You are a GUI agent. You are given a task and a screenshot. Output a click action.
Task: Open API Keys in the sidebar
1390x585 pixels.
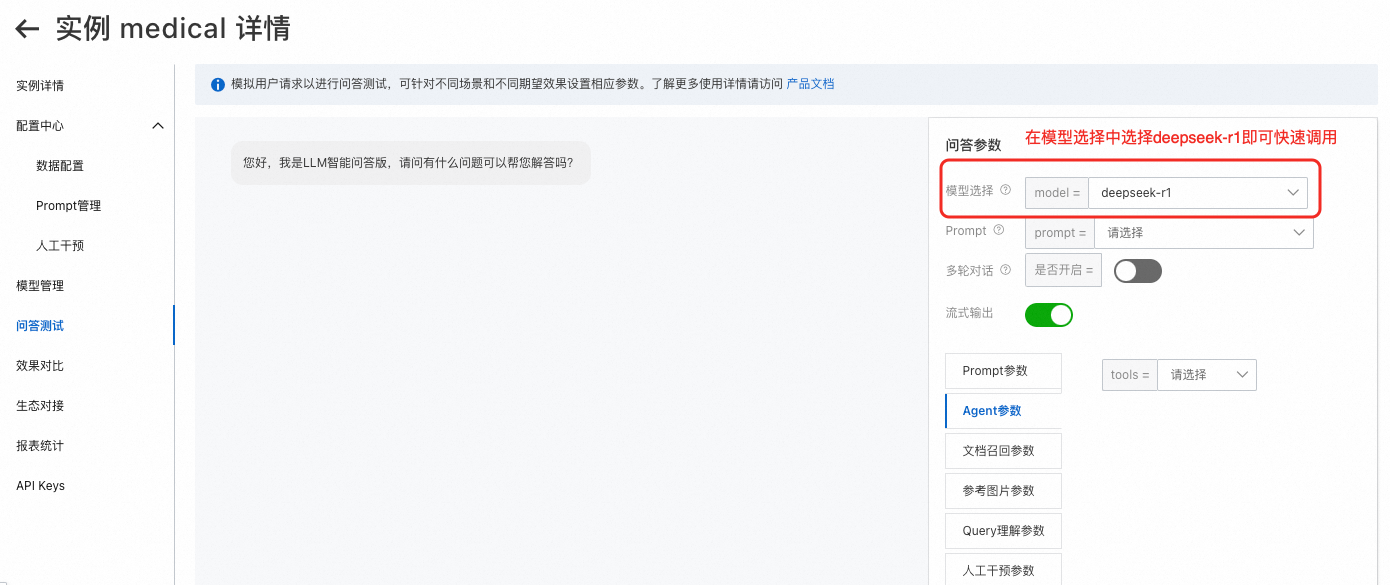[40, 486]
